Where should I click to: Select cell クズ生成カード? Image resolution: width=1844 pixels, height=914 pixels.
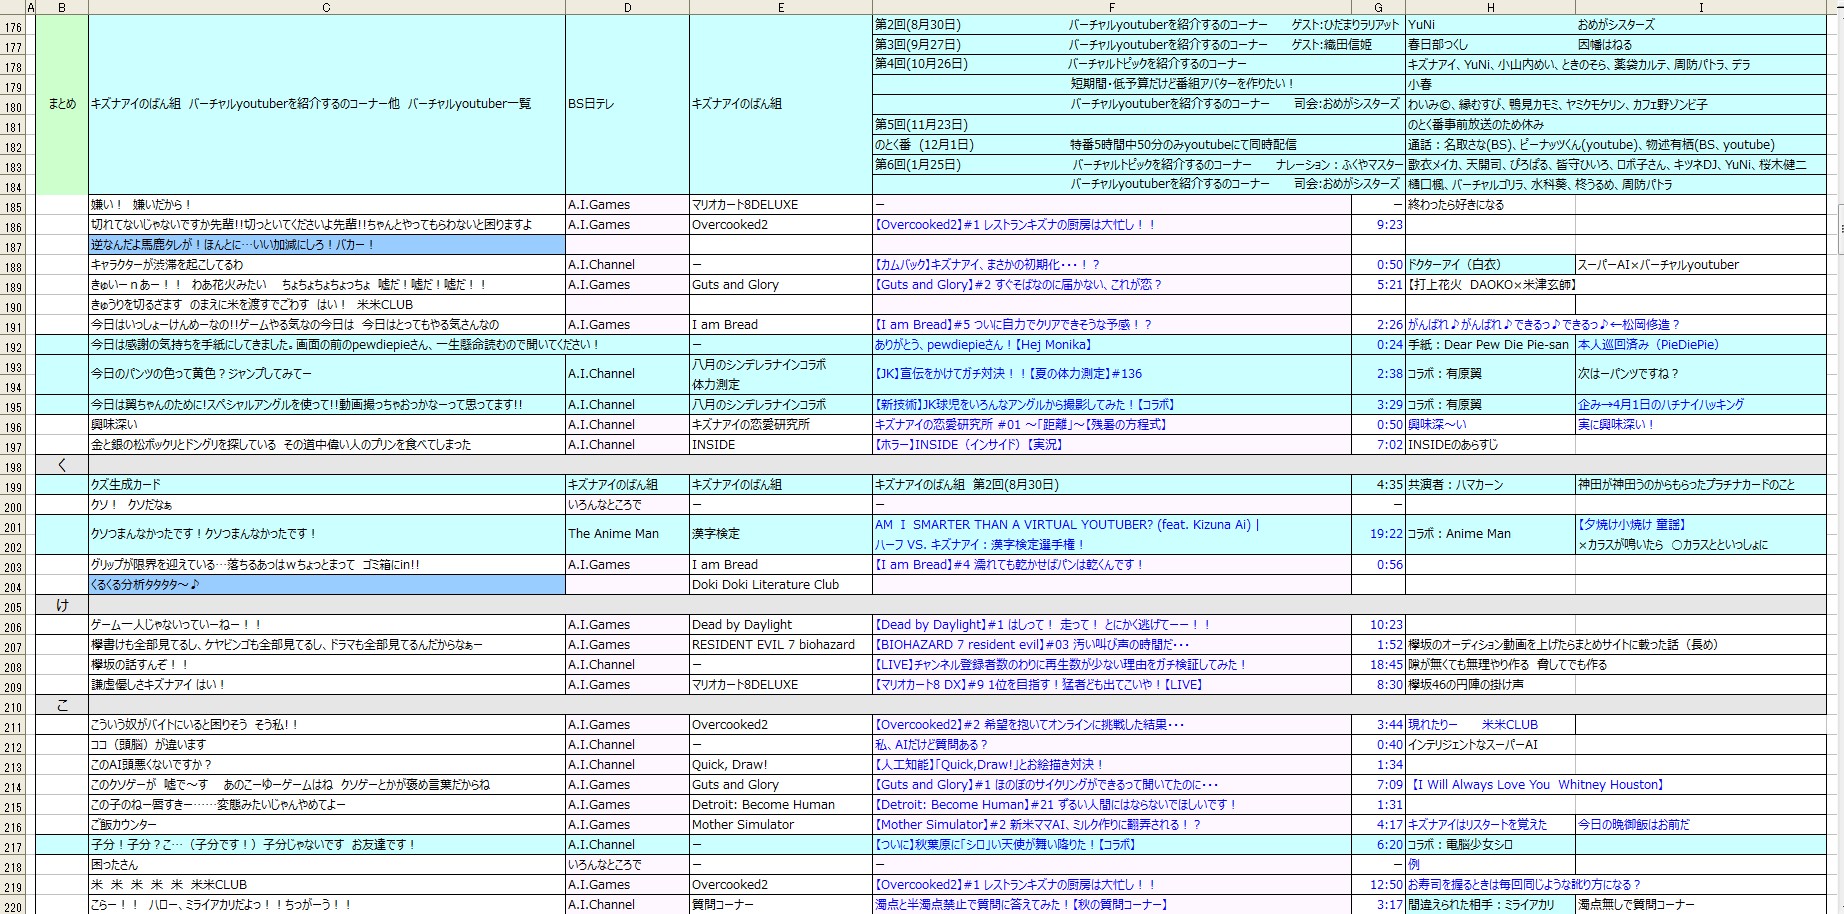[327, 485]
